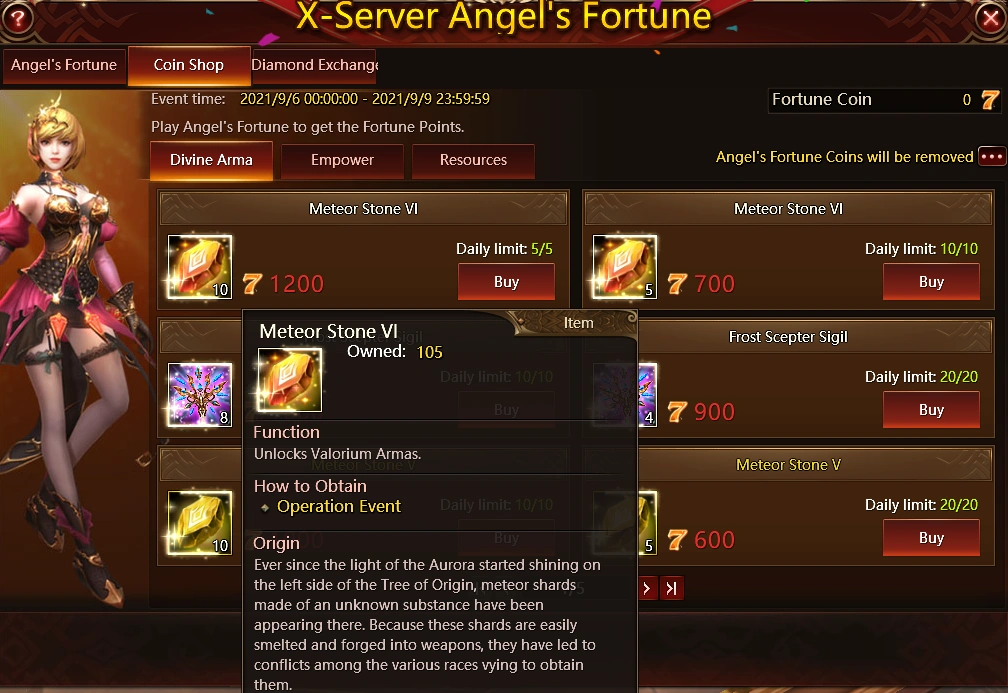This screenshot has height=693, width=1008.
Task: Switch to the Angel's Fortune tab
Action: click(64, 66)
